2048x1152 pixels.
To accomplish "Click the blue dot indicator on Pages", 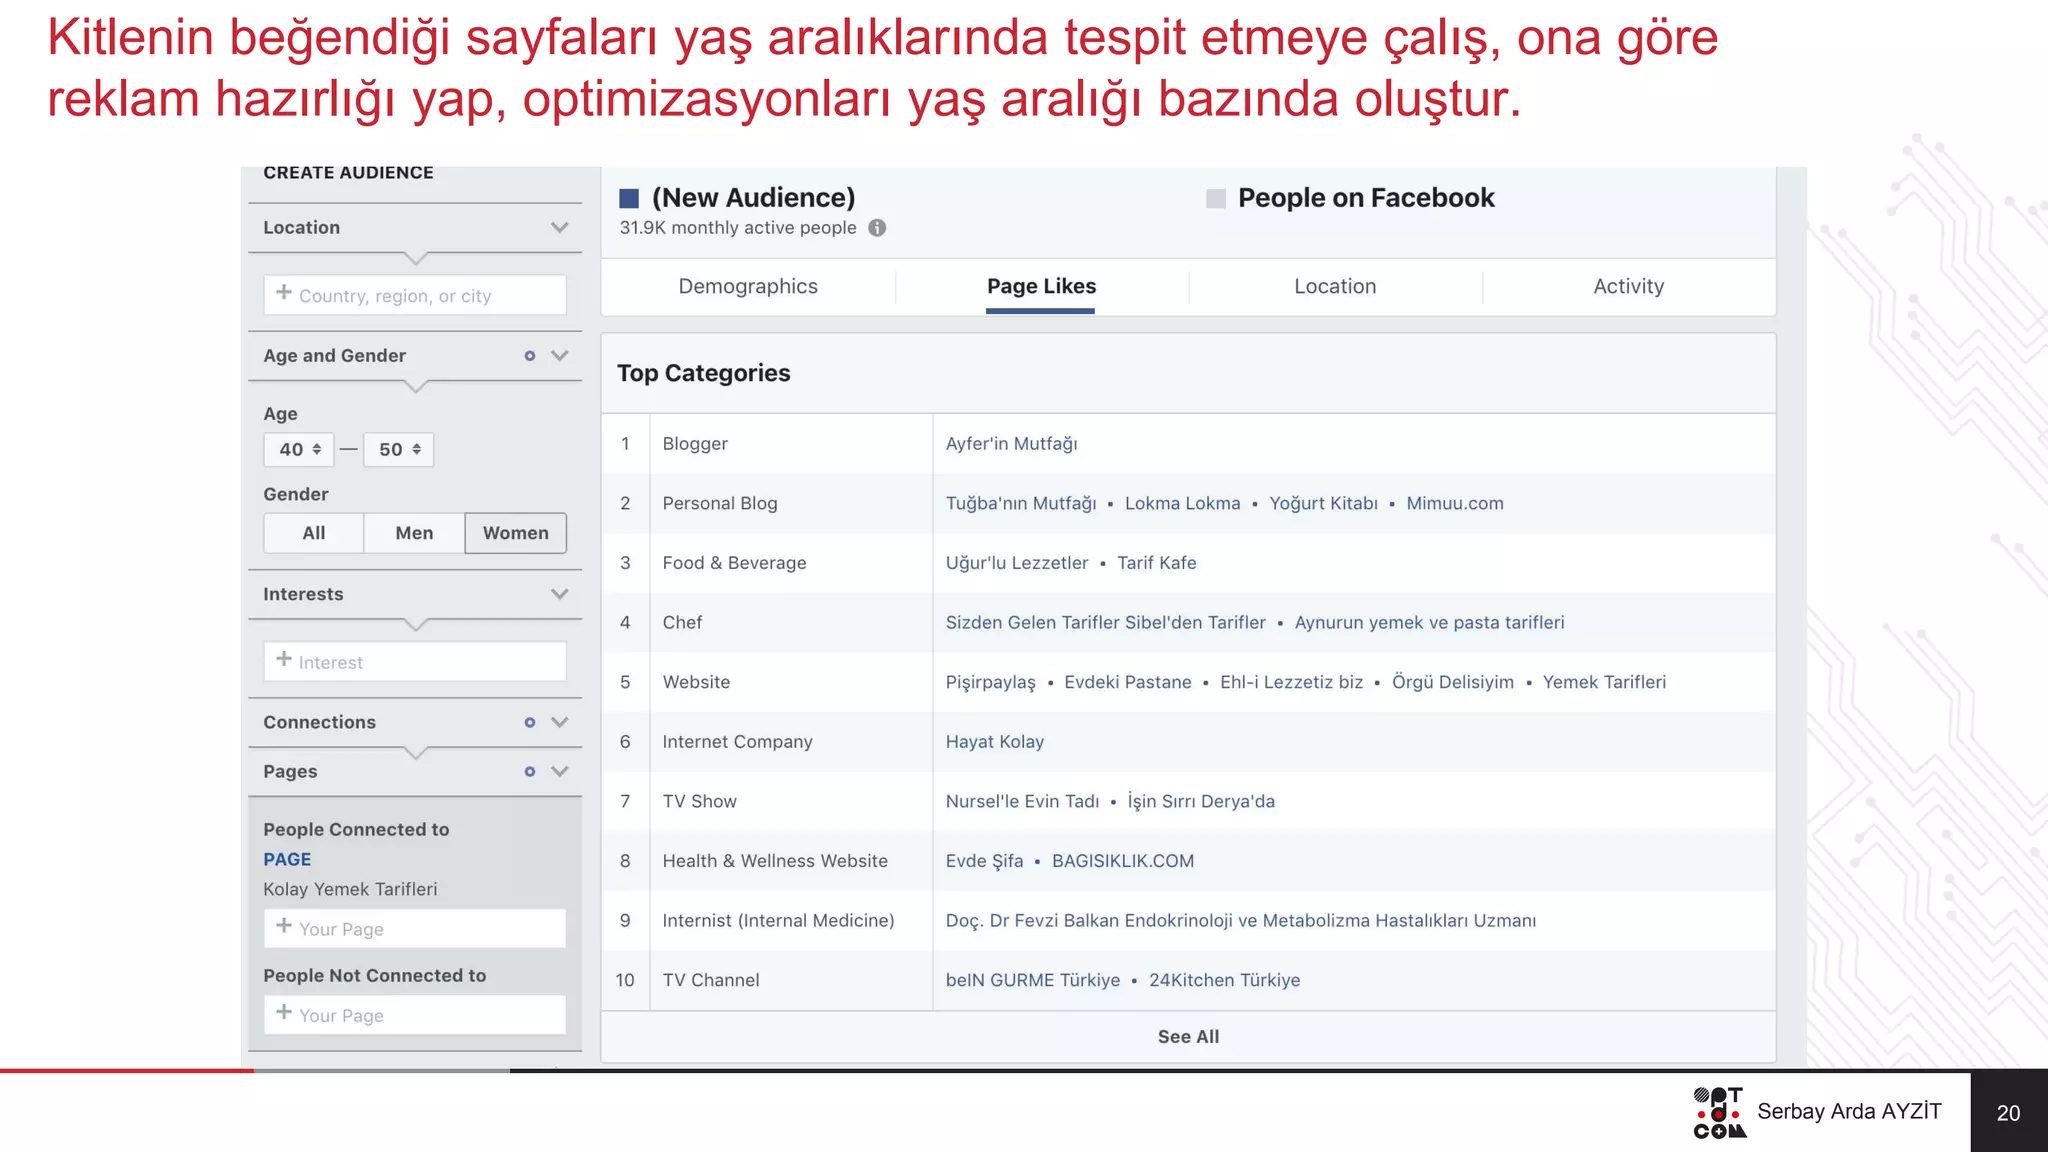I will (530, 771).
